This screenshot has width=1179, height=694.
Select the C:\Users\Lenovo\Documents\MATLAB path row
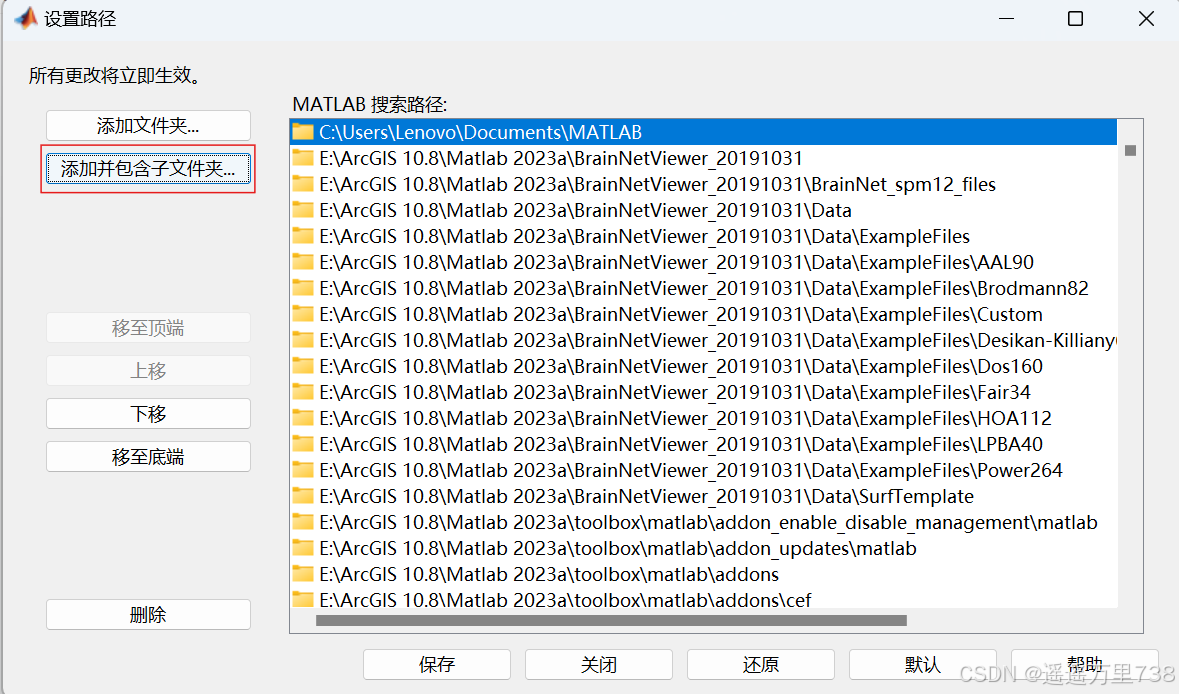point(703,132)
